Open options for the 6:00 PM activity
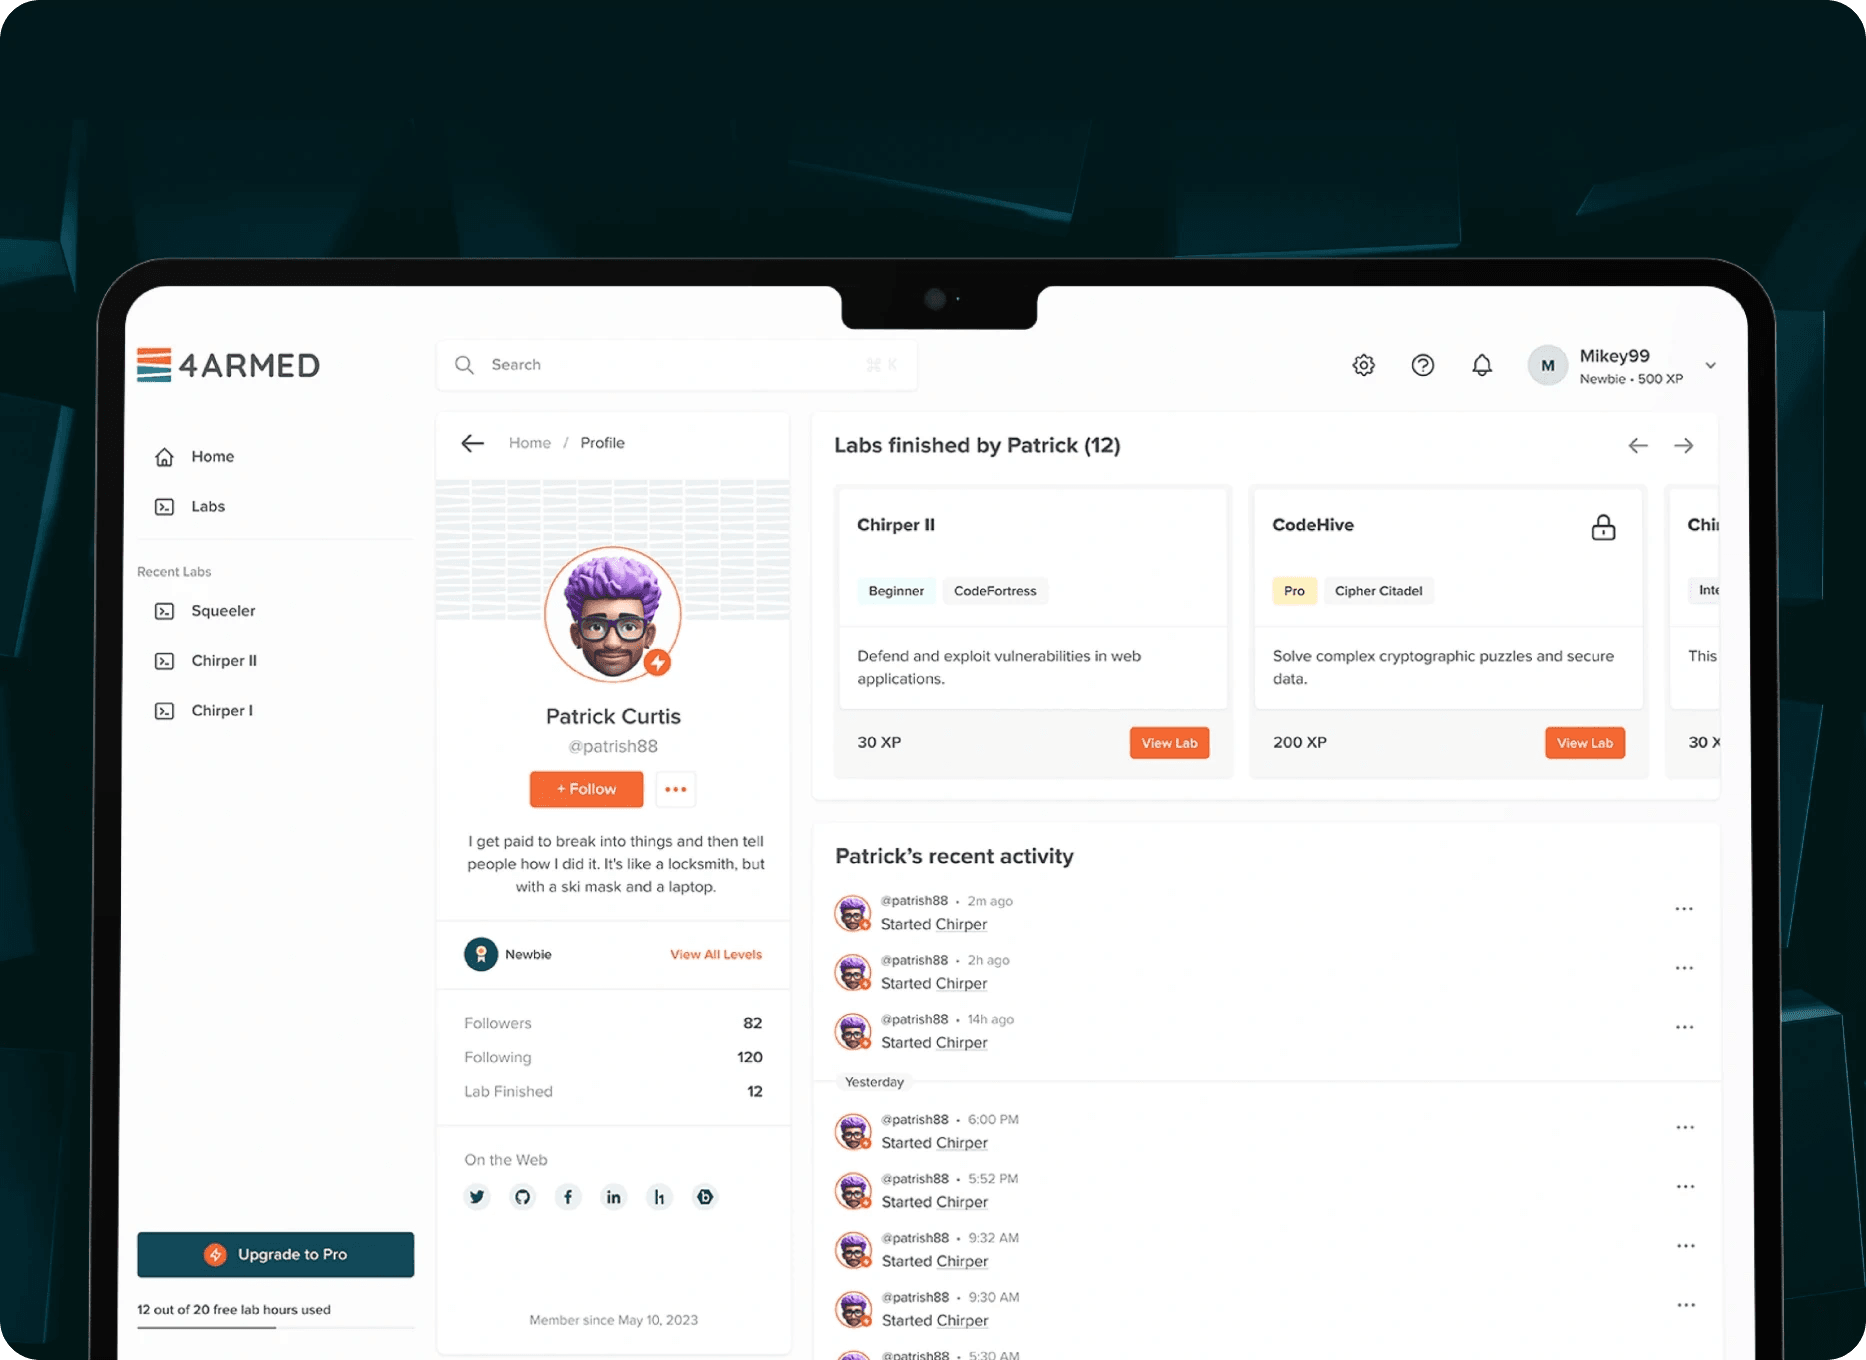The width and height of the screenshot is (1866, 1360). pos(1685,1127)
